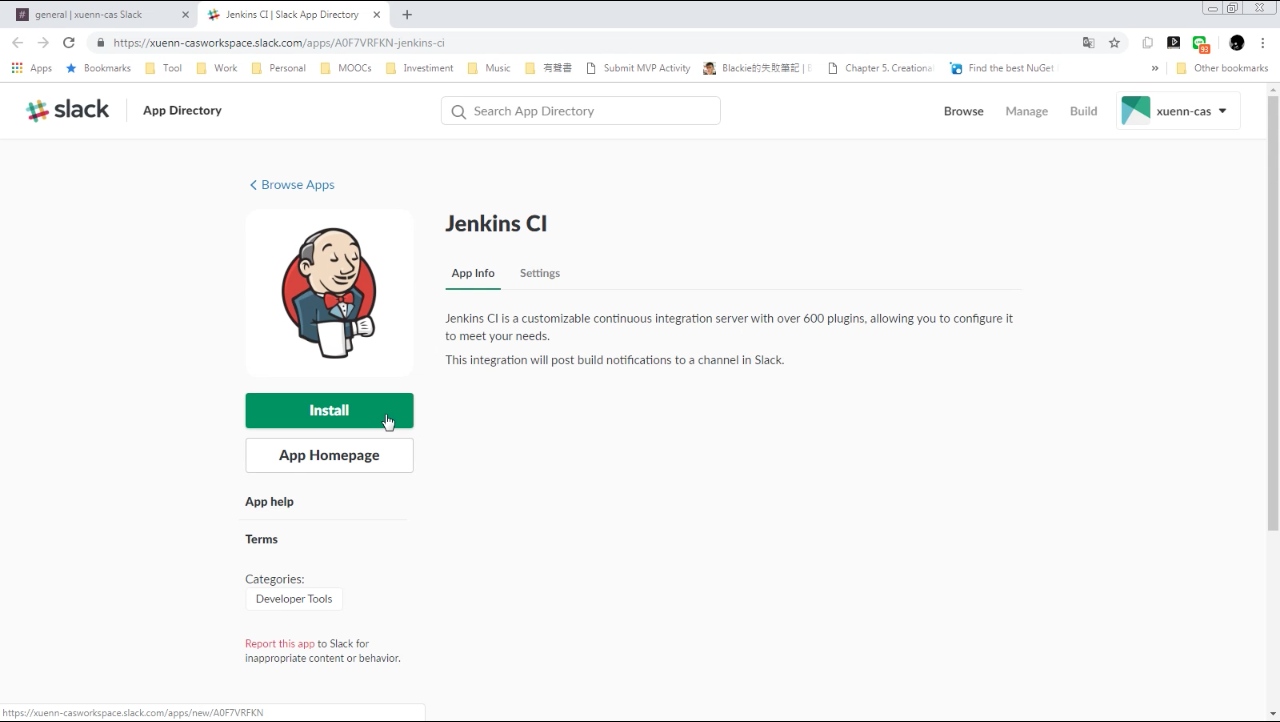Open the Tool bookmarks folder
Viewport: 1280px width, 722px height.
tap(164, 68)
